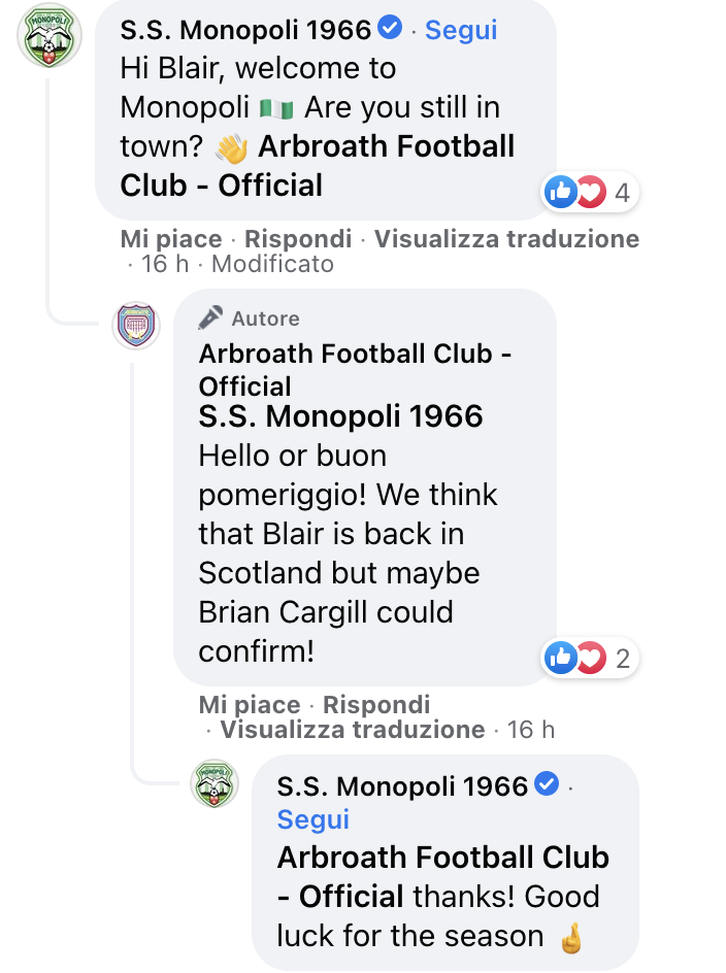Click the heart reaction on the reply comment
726x973 pixels.
click(x=590, y=657)
